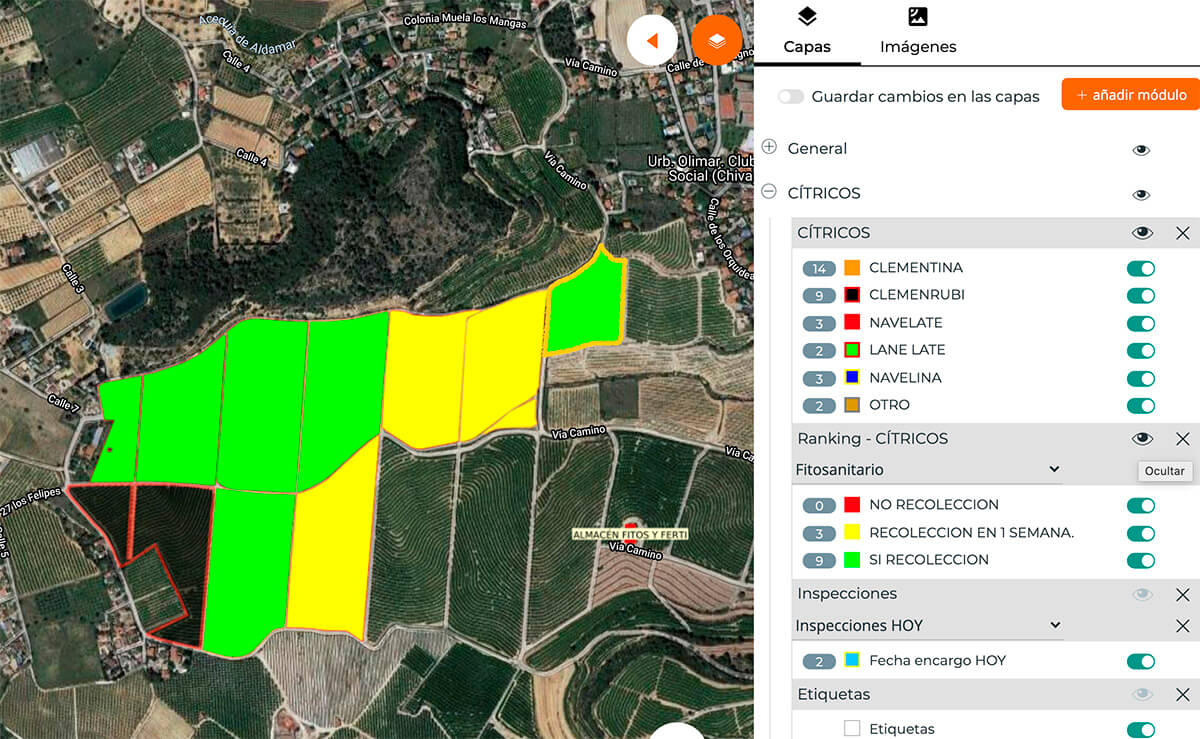Expand the General section
The height and width of the screenshot is (739, 1200).
pyautogui.click(x=769, y=146)
